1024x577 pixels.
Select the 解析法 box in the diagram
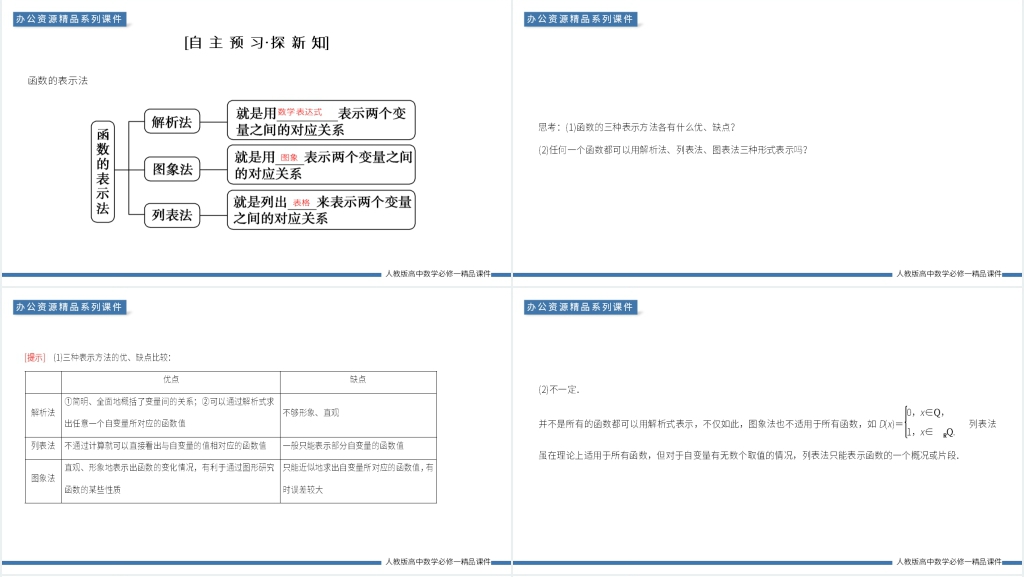172,121
